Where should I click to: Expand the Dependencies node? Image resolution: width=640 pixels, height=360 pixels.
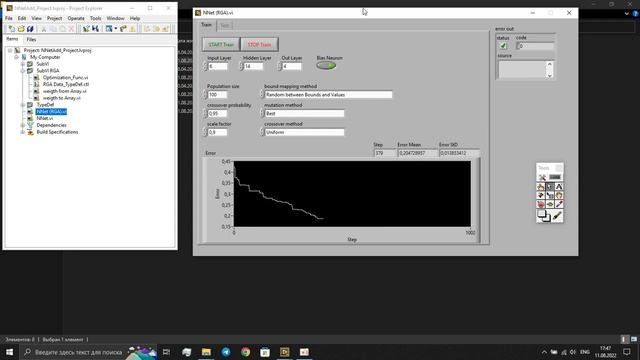coord(23,125)
